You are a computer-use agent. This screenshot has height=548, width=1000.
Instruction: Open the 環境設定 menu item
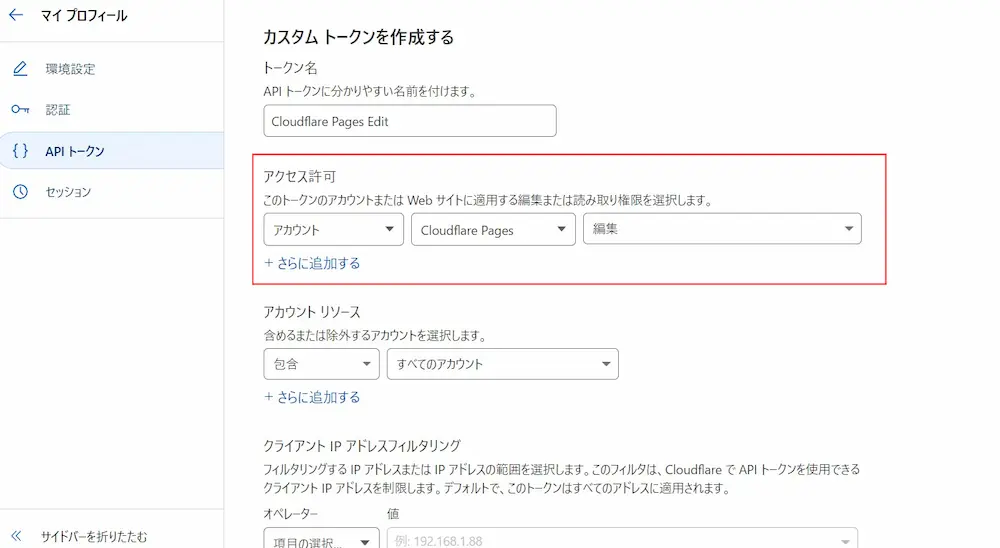coord(70,69)
